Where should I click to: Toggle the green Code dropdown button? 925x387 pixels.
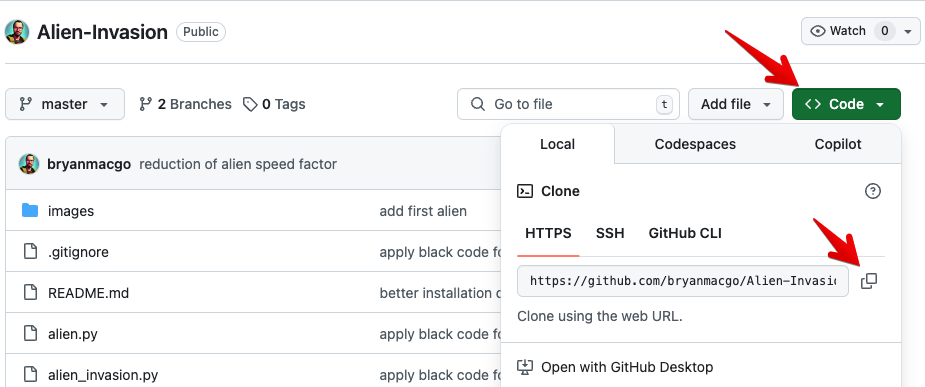[x=846, y=104]
